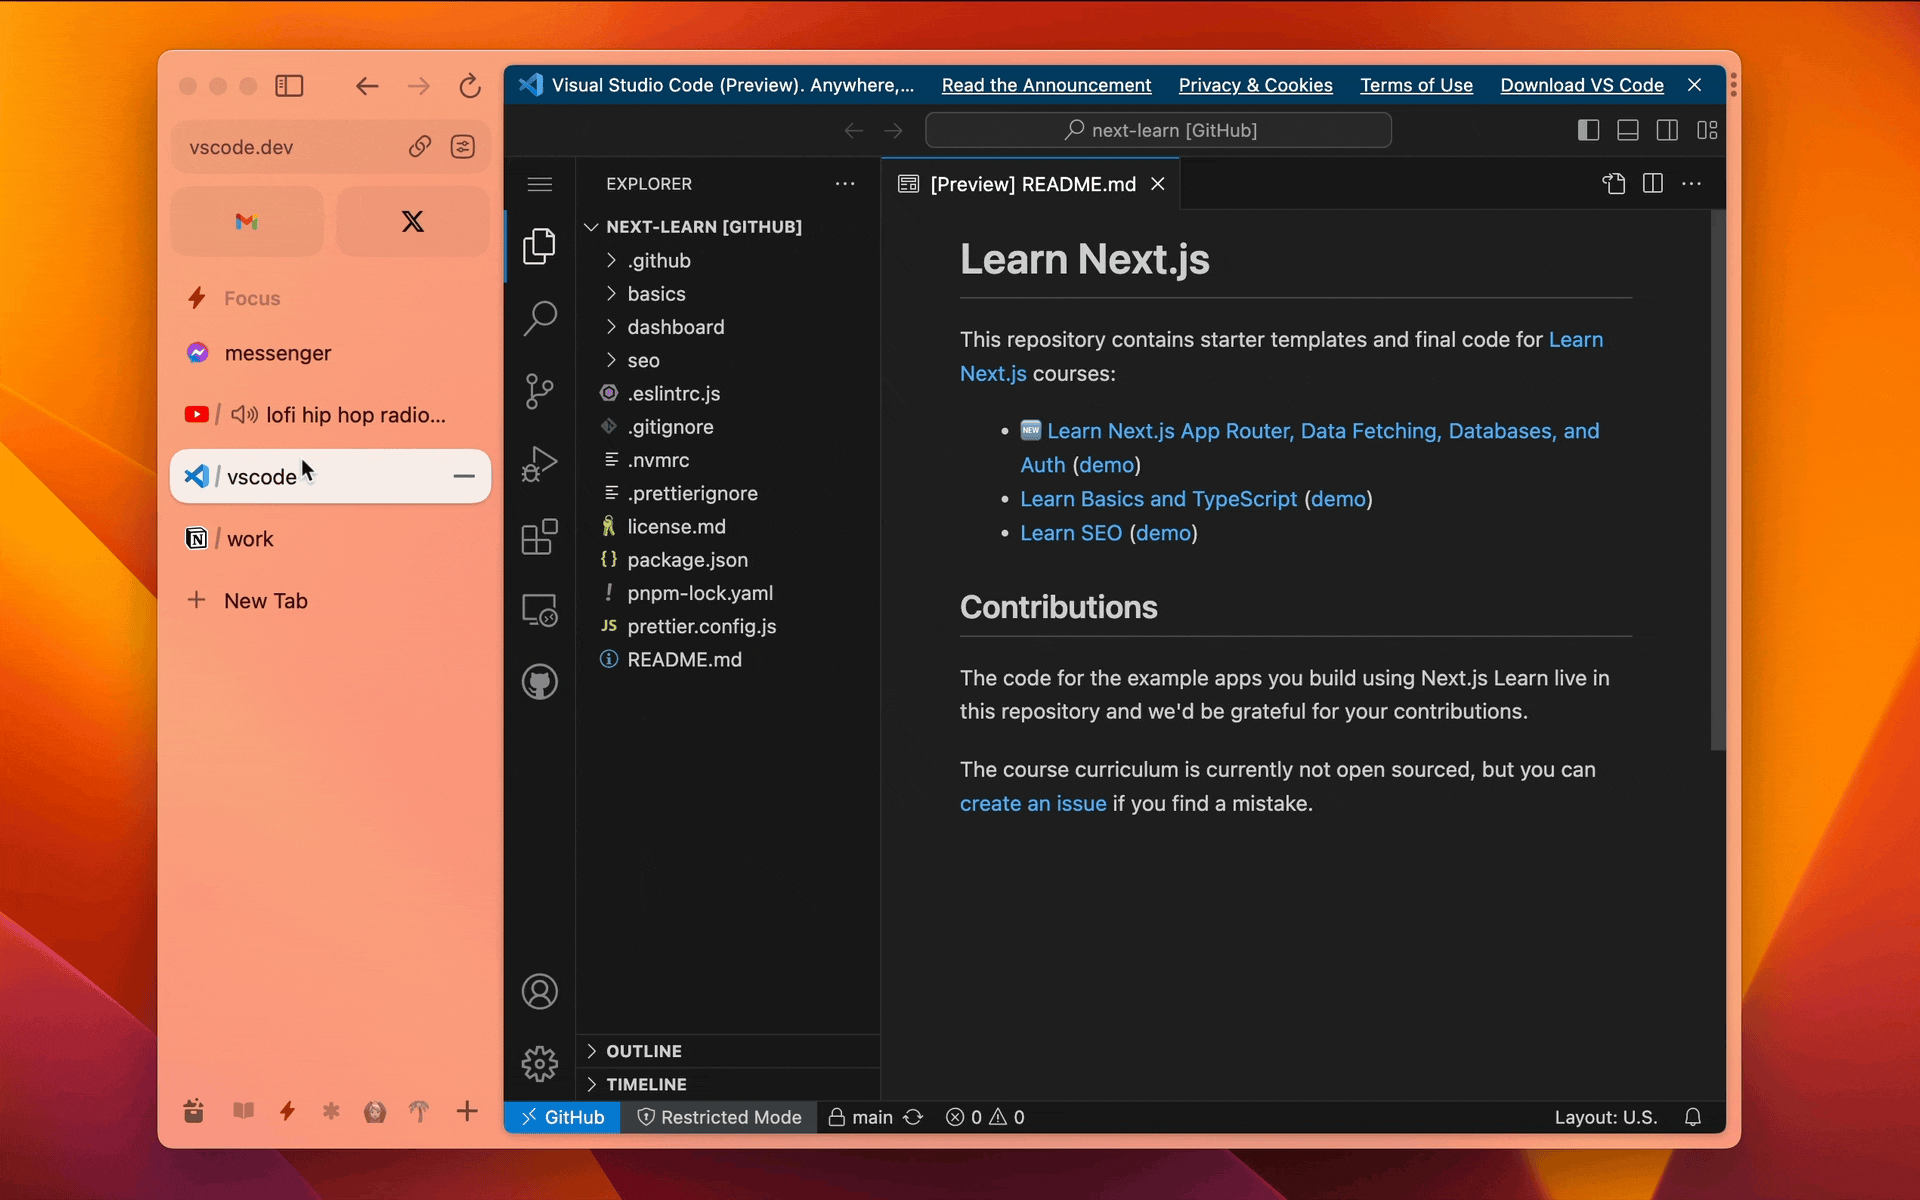1920x1200 pixels.
Task: Click the main branch in status bar
Action: tap(861, 1117)
